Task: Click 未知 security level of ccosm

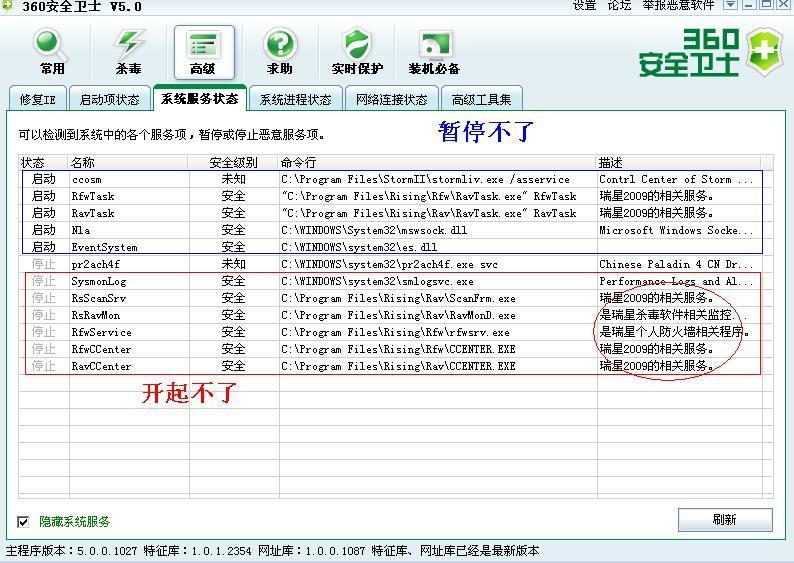Action: pyautogui.click(x=233, y=179)
